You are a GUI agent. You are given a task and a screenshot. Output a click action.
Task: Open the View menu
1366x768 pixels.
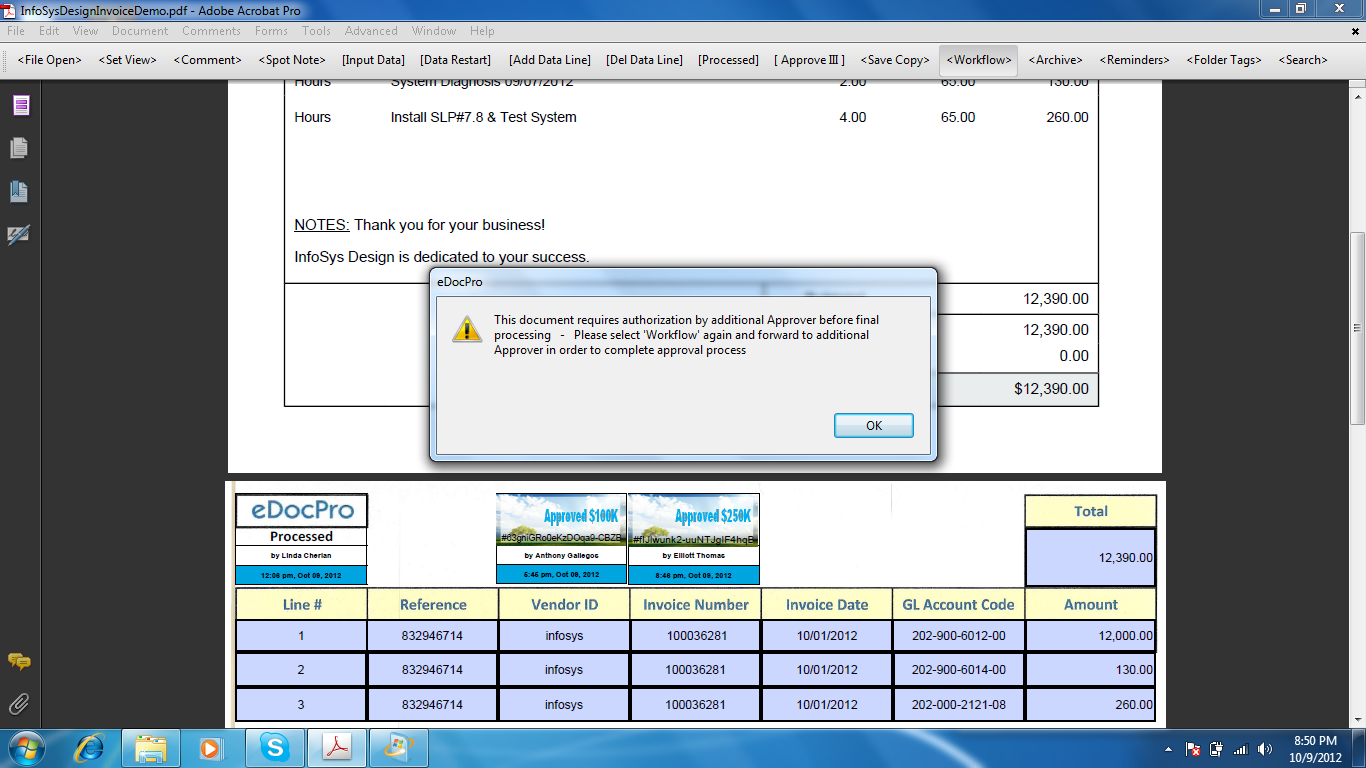tap(86, 31)
